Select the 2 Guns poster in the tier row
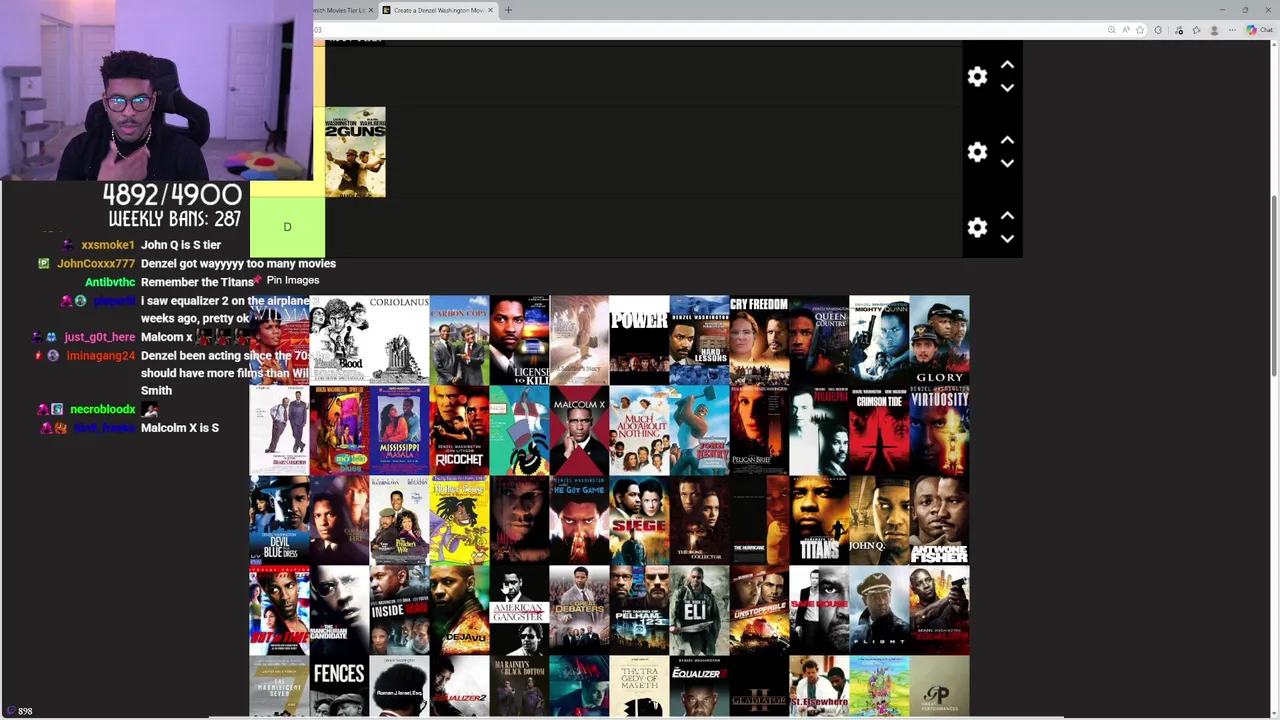The height and width of the screenshot is (720, 1280). pyautogui.click(x=355, y=152)
